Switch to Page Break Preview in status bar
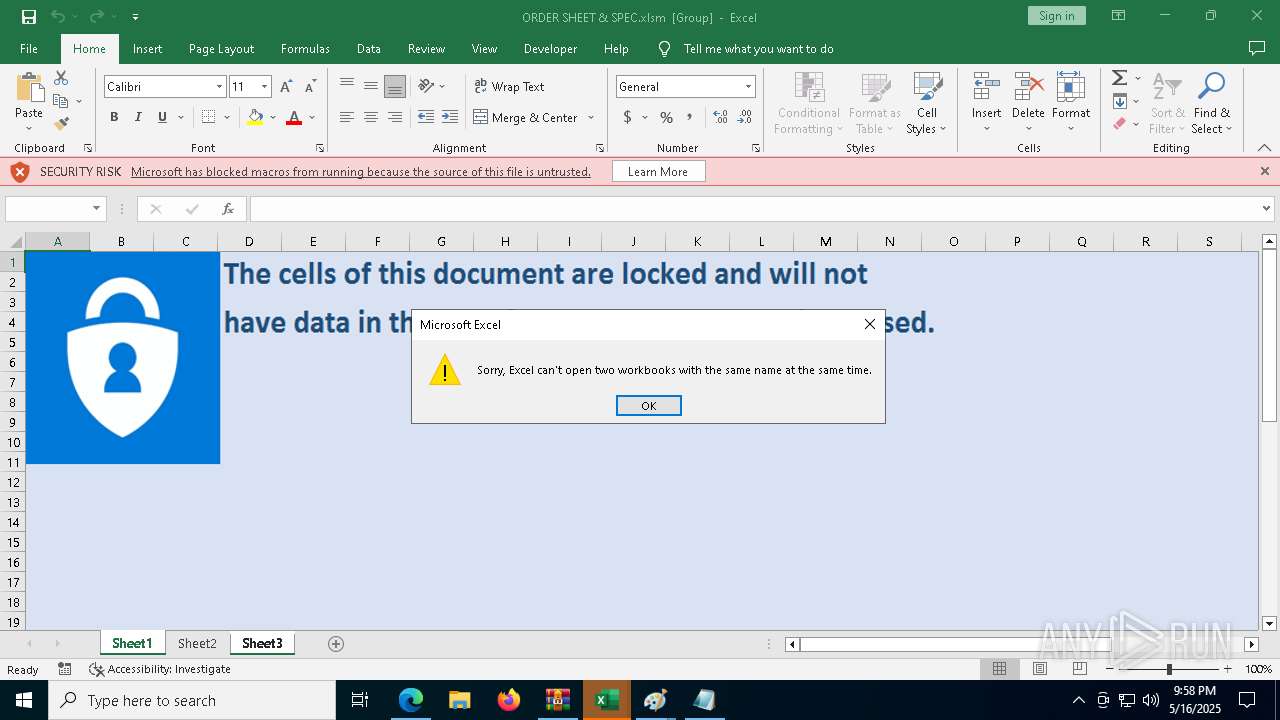Viewport: 1280px width, 720px height. 1080,669
